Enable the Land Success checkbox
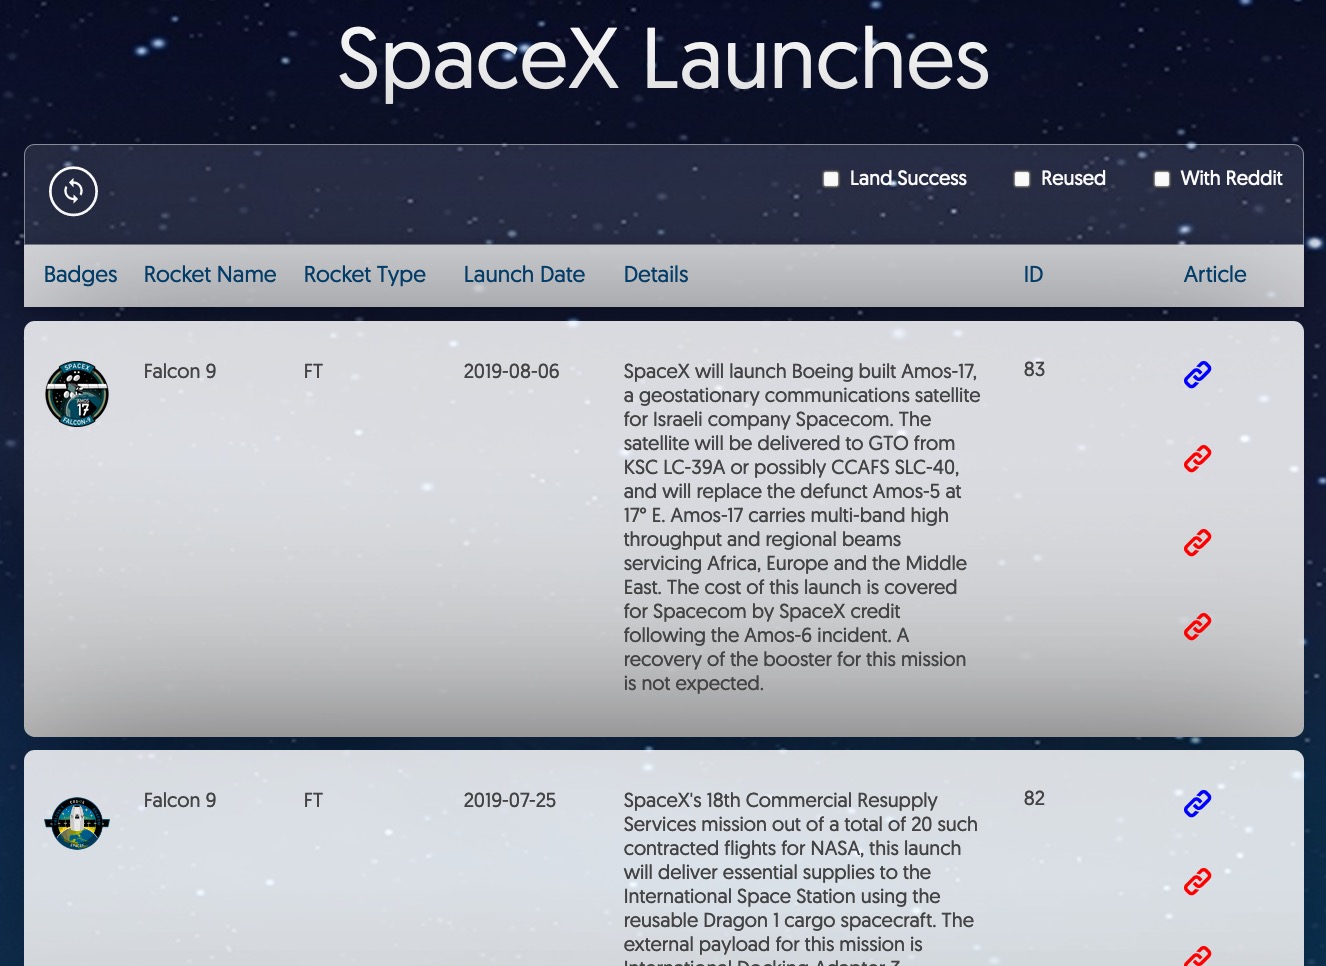The width and height of the screenshot is (1326, 966). pos(831,179)
